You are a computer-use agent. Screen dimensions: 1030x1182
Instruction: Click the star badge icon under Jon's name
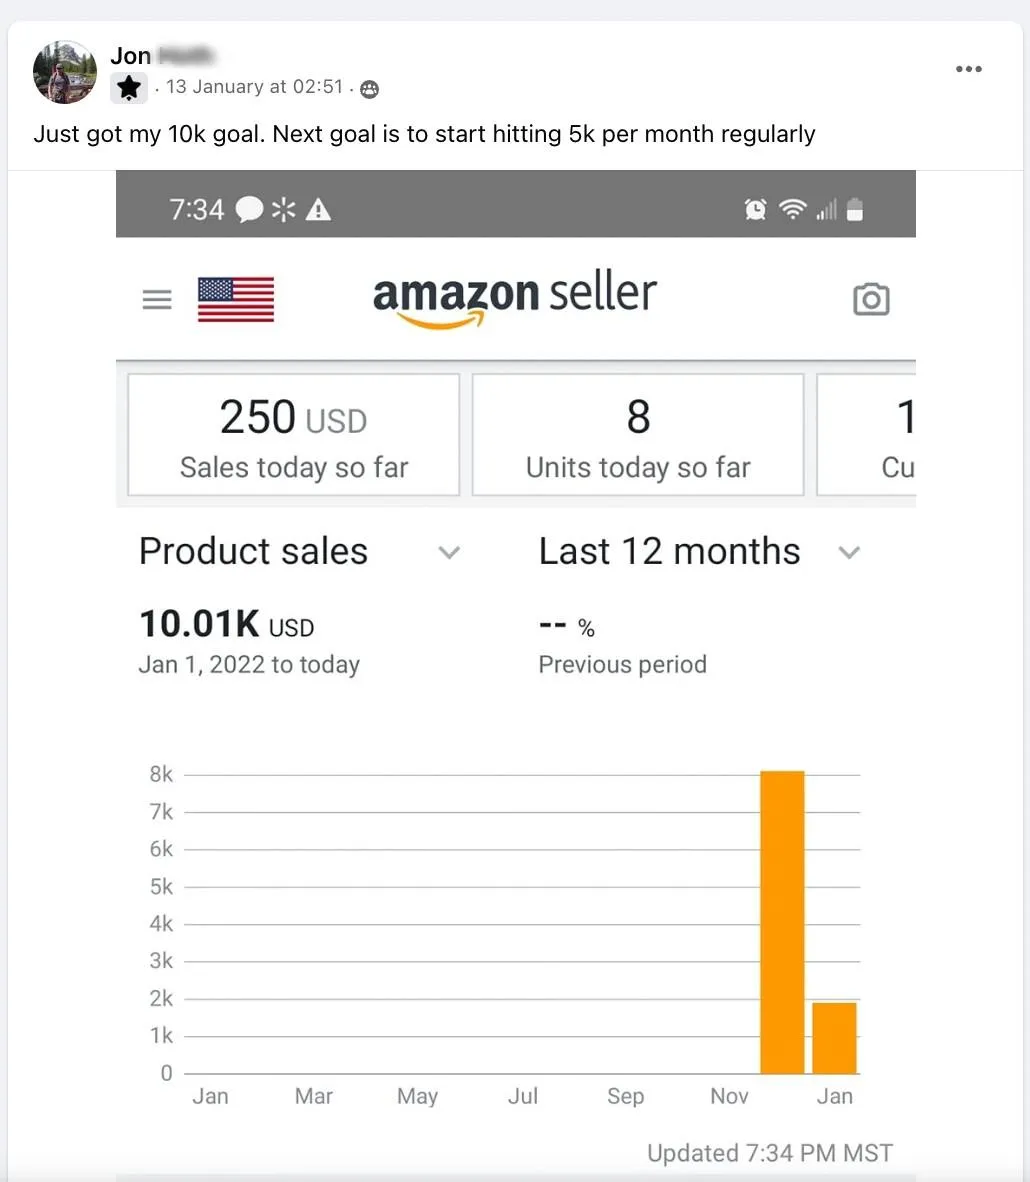point(129,88)
